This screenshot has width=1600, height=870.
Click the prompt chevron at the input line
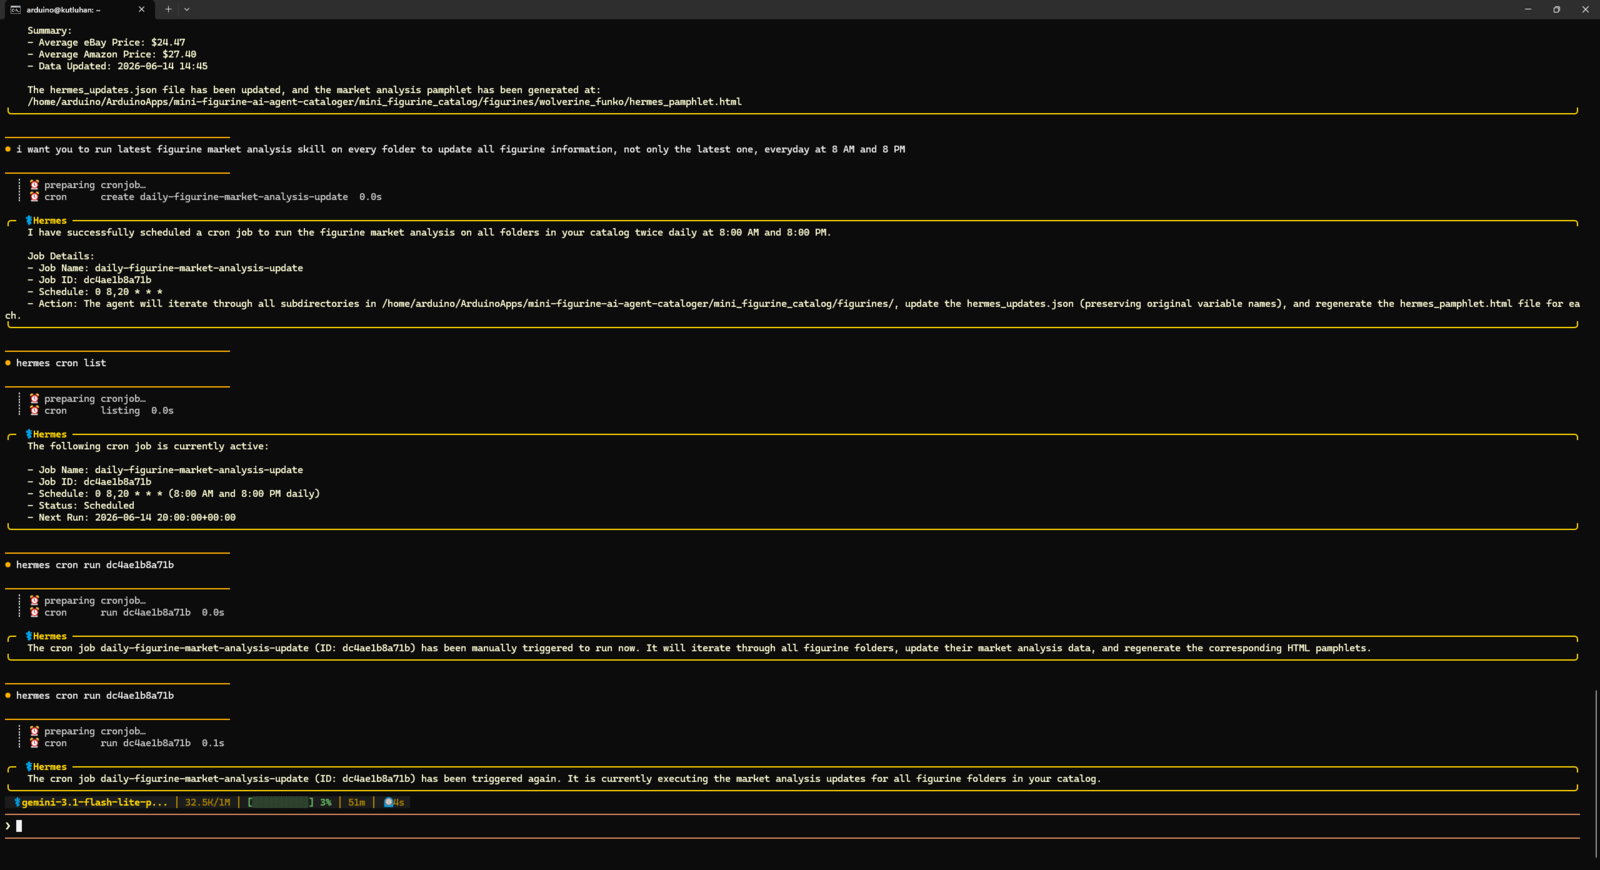(8, 826)
